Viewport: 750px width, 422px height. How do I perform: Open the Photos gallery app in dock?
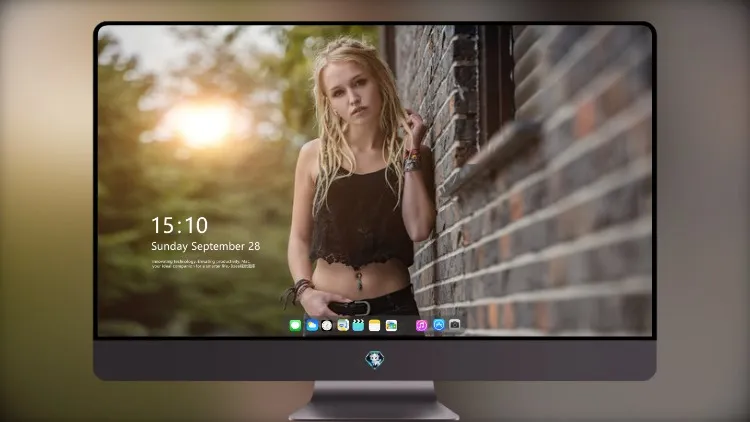click(x=391, y=326)
